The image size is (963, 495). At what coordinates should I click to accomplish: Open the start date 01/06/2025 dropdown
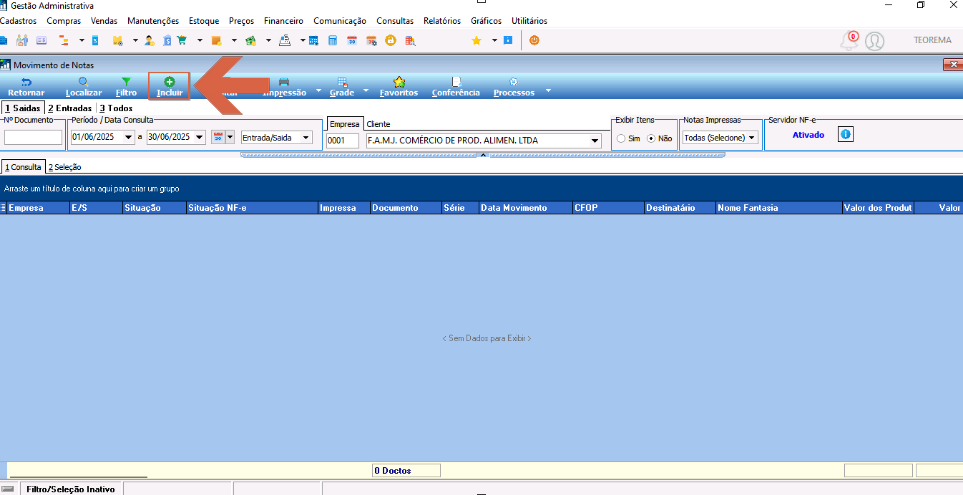click(x=128, y=138)
